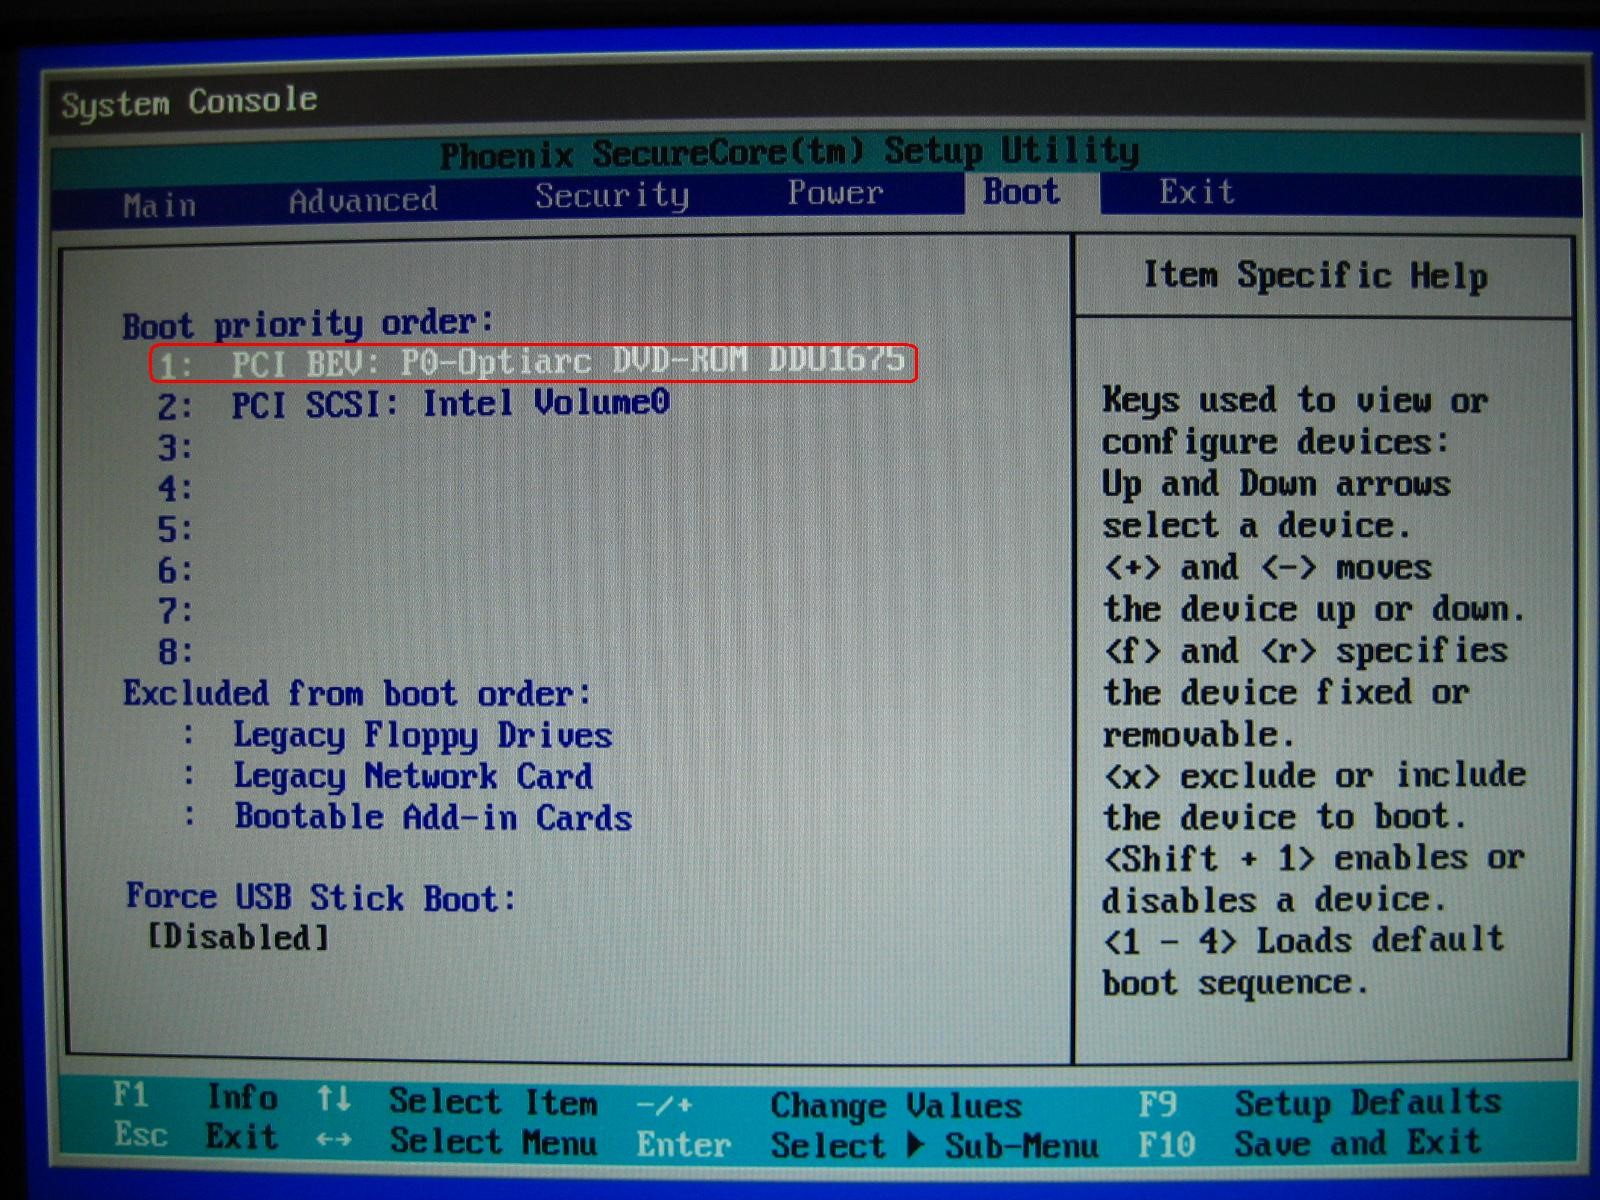
Task: Click the -/+ Change Values hint
Action: (x=829, y=1106)
